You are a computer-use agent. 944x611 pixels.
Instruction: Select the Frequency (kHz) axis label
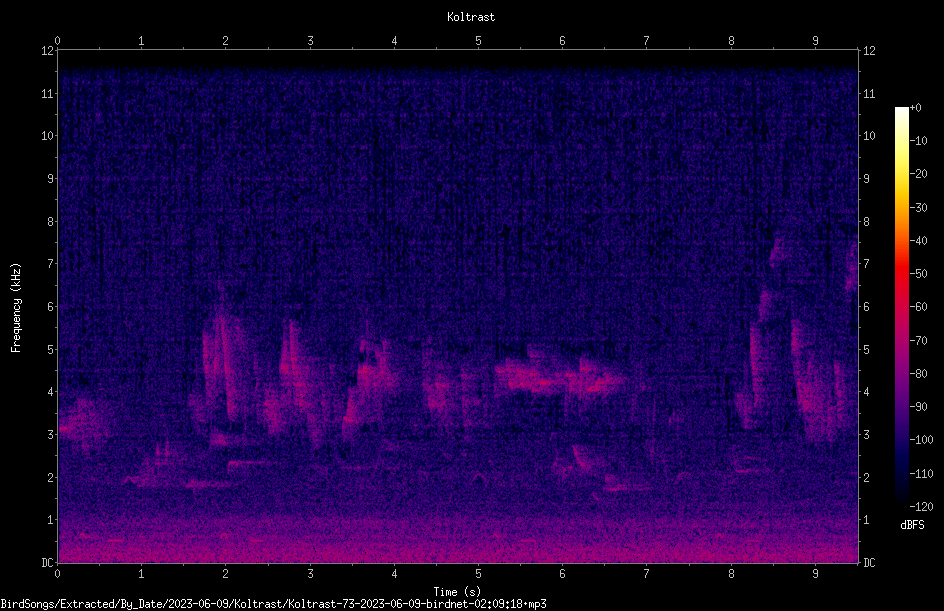click(x=16, y=307)
